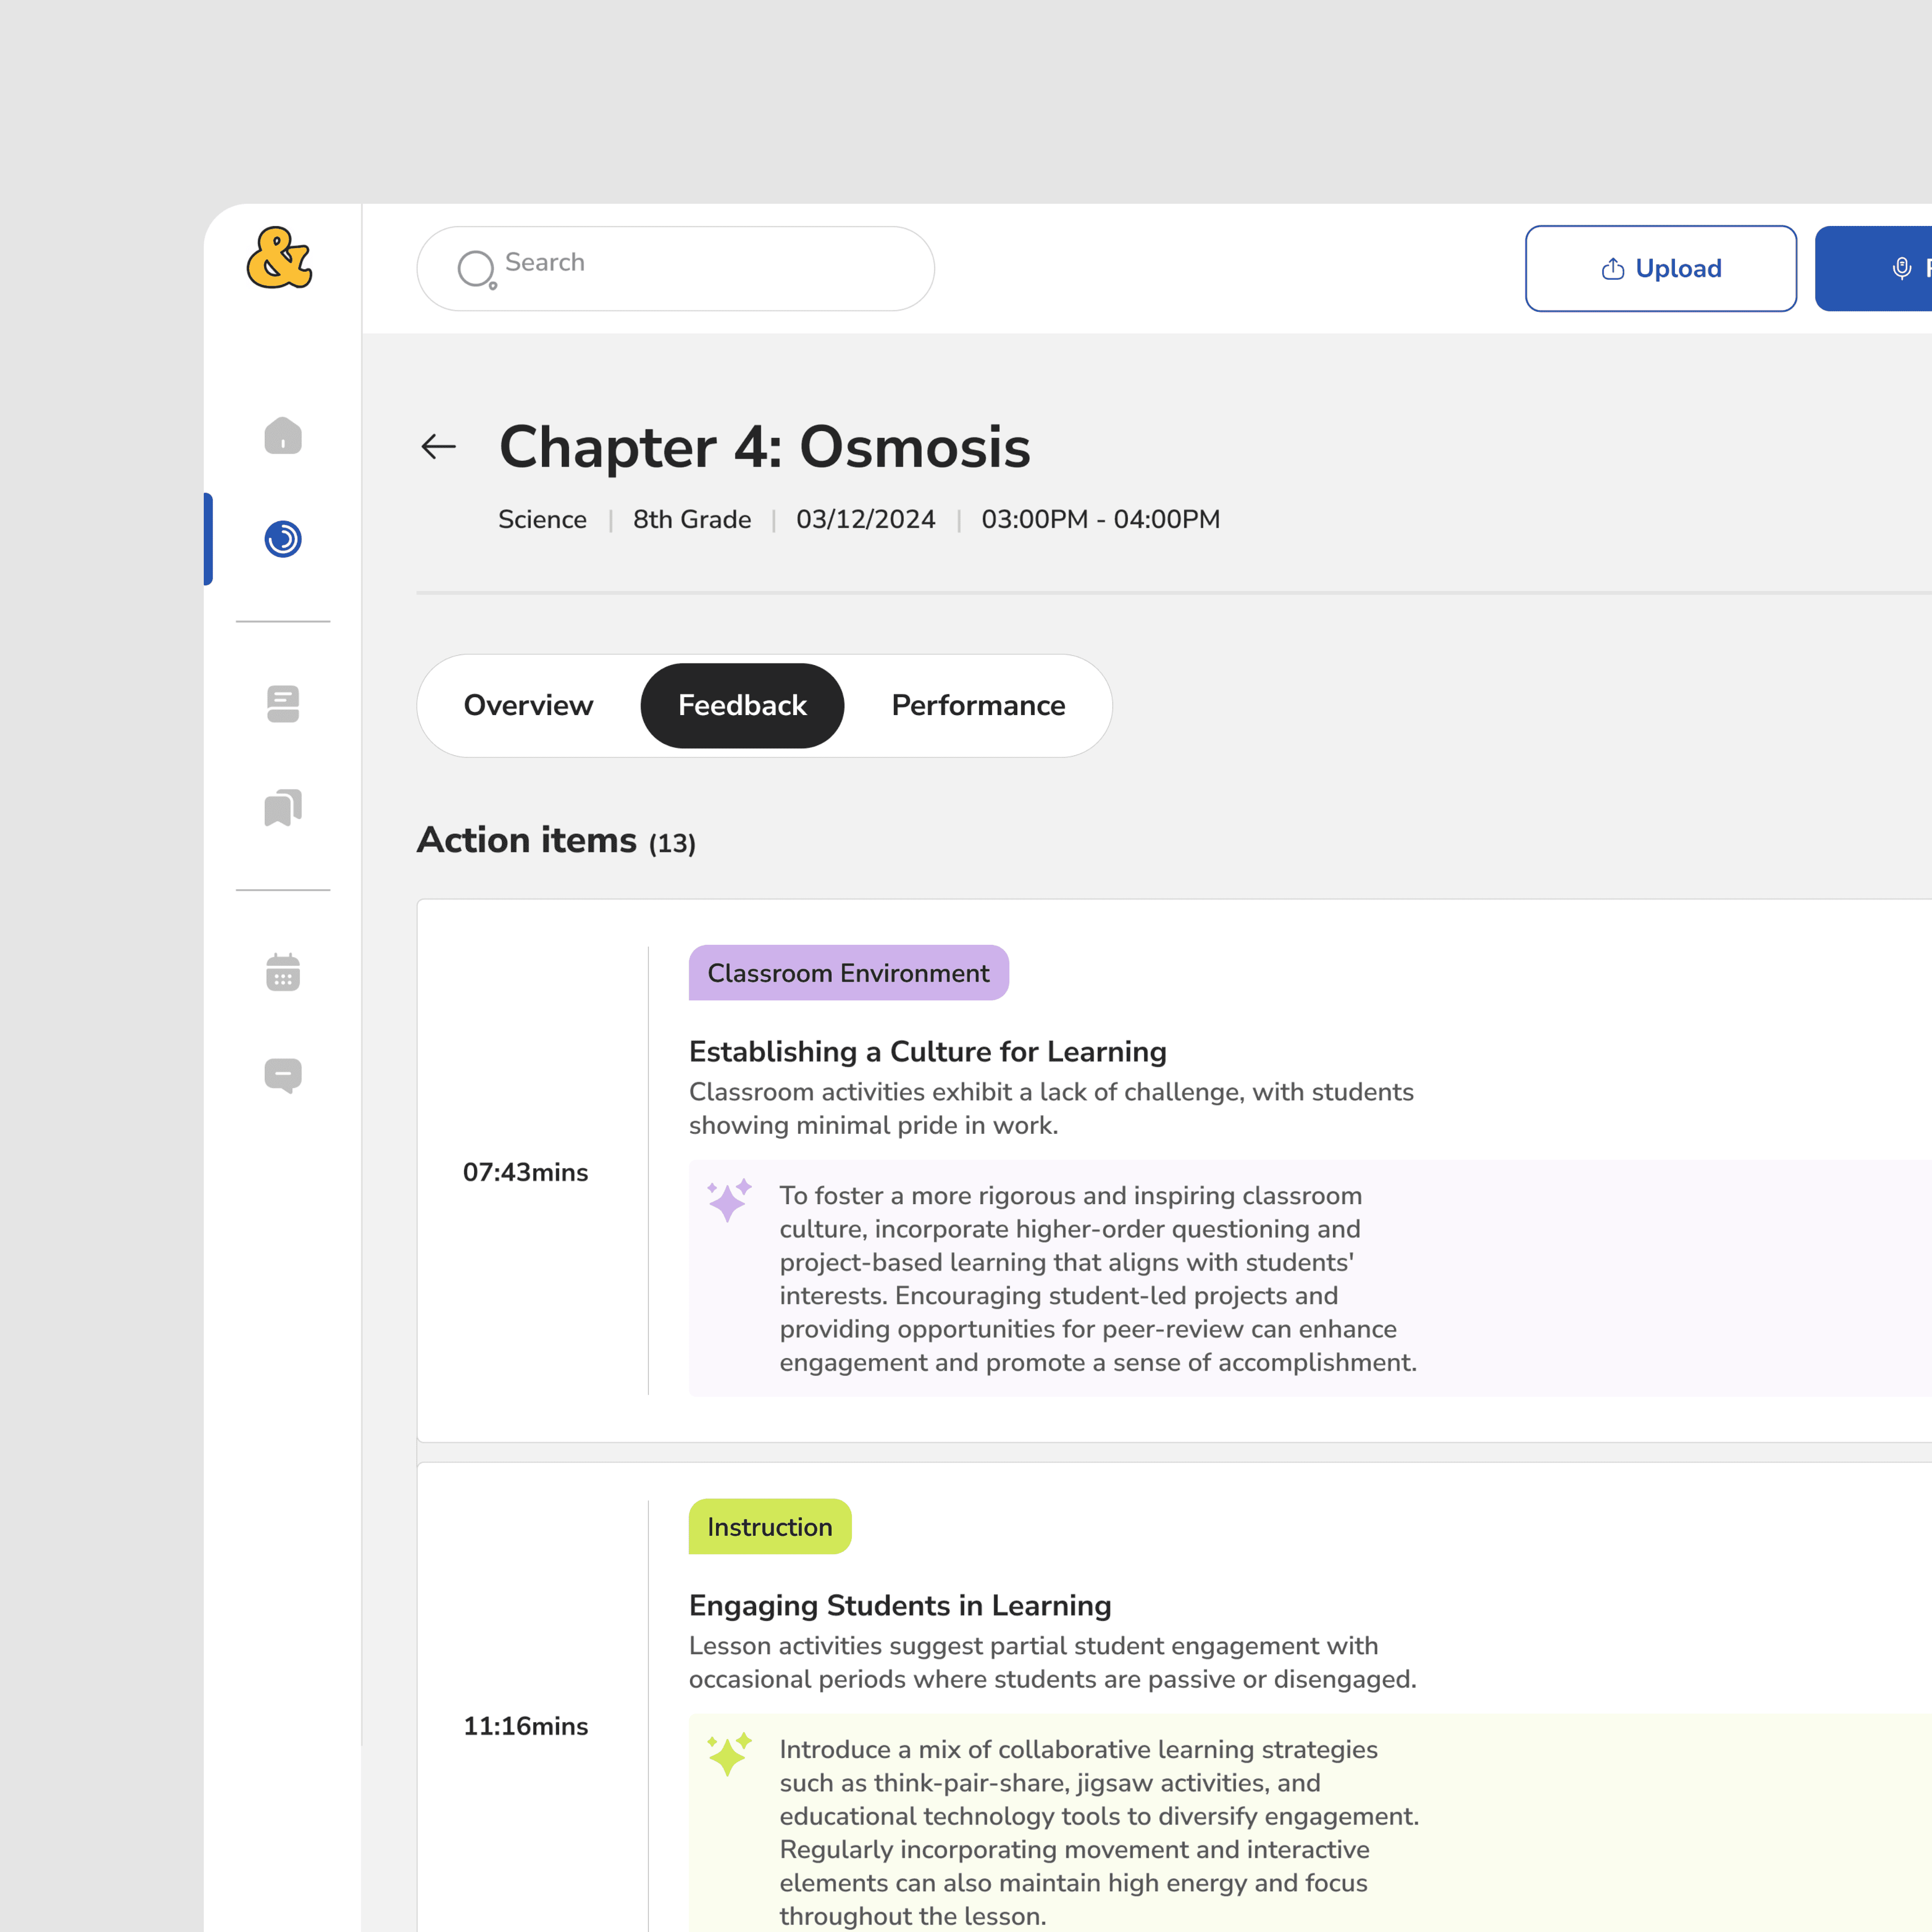Screen dimensions: 1932x1932
Task: Open the calendar sidebar icon
Action: tap(283, 972)
